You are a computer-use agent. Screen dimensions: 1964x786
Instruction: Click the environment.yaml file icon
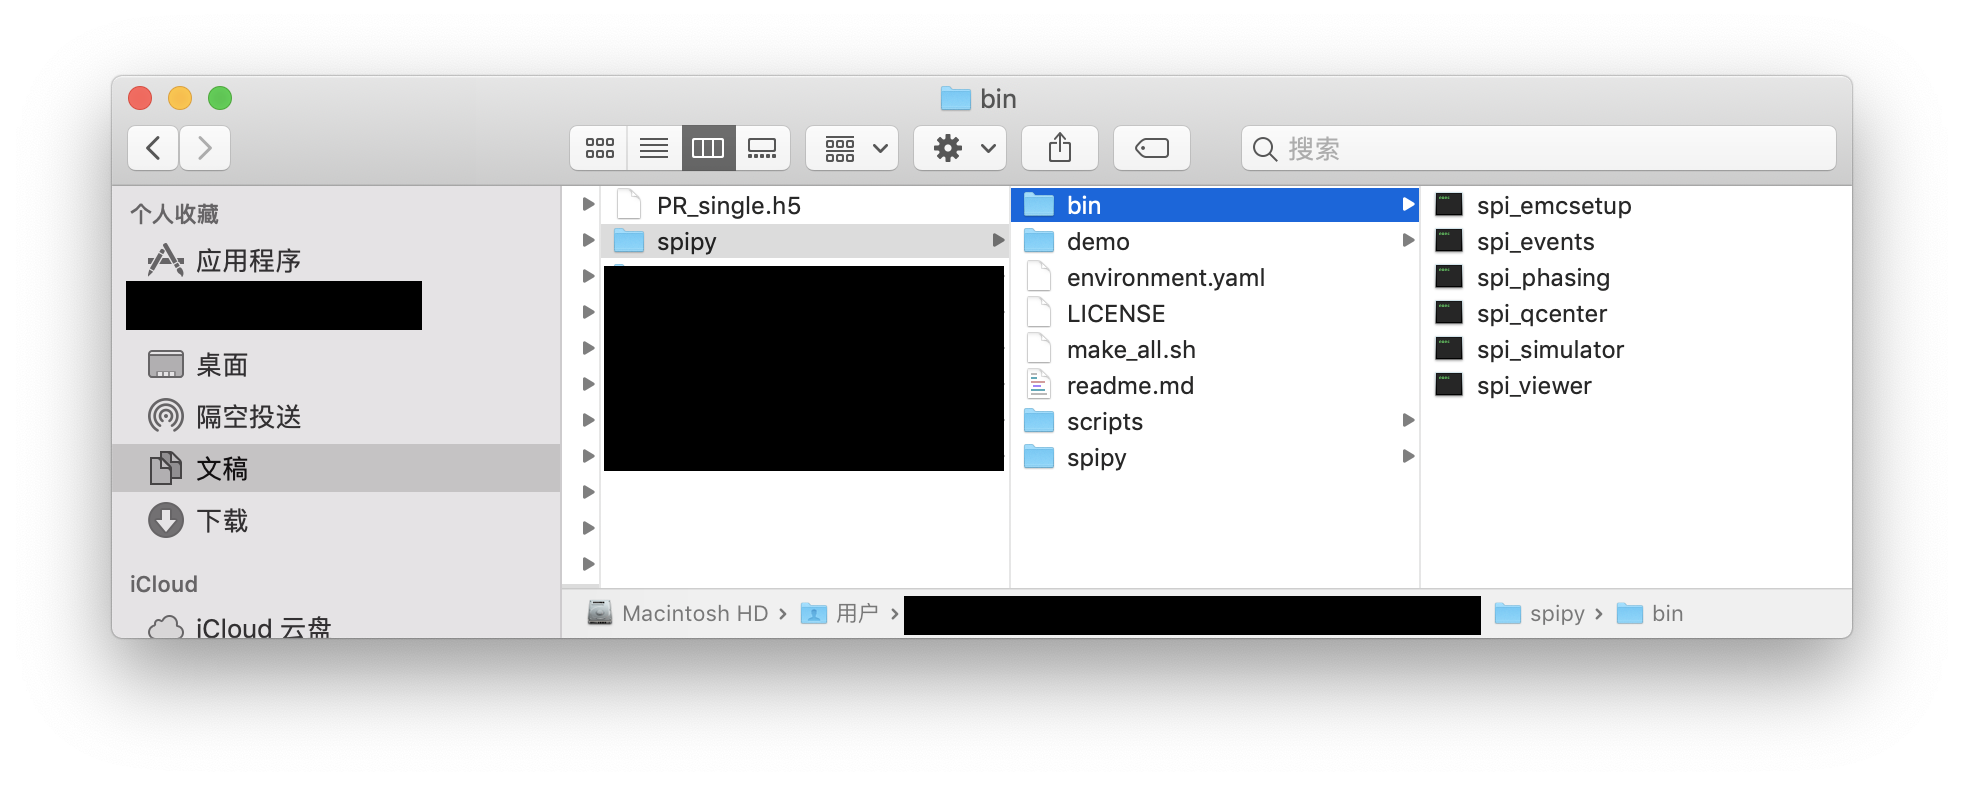[x=1039, y=277]
